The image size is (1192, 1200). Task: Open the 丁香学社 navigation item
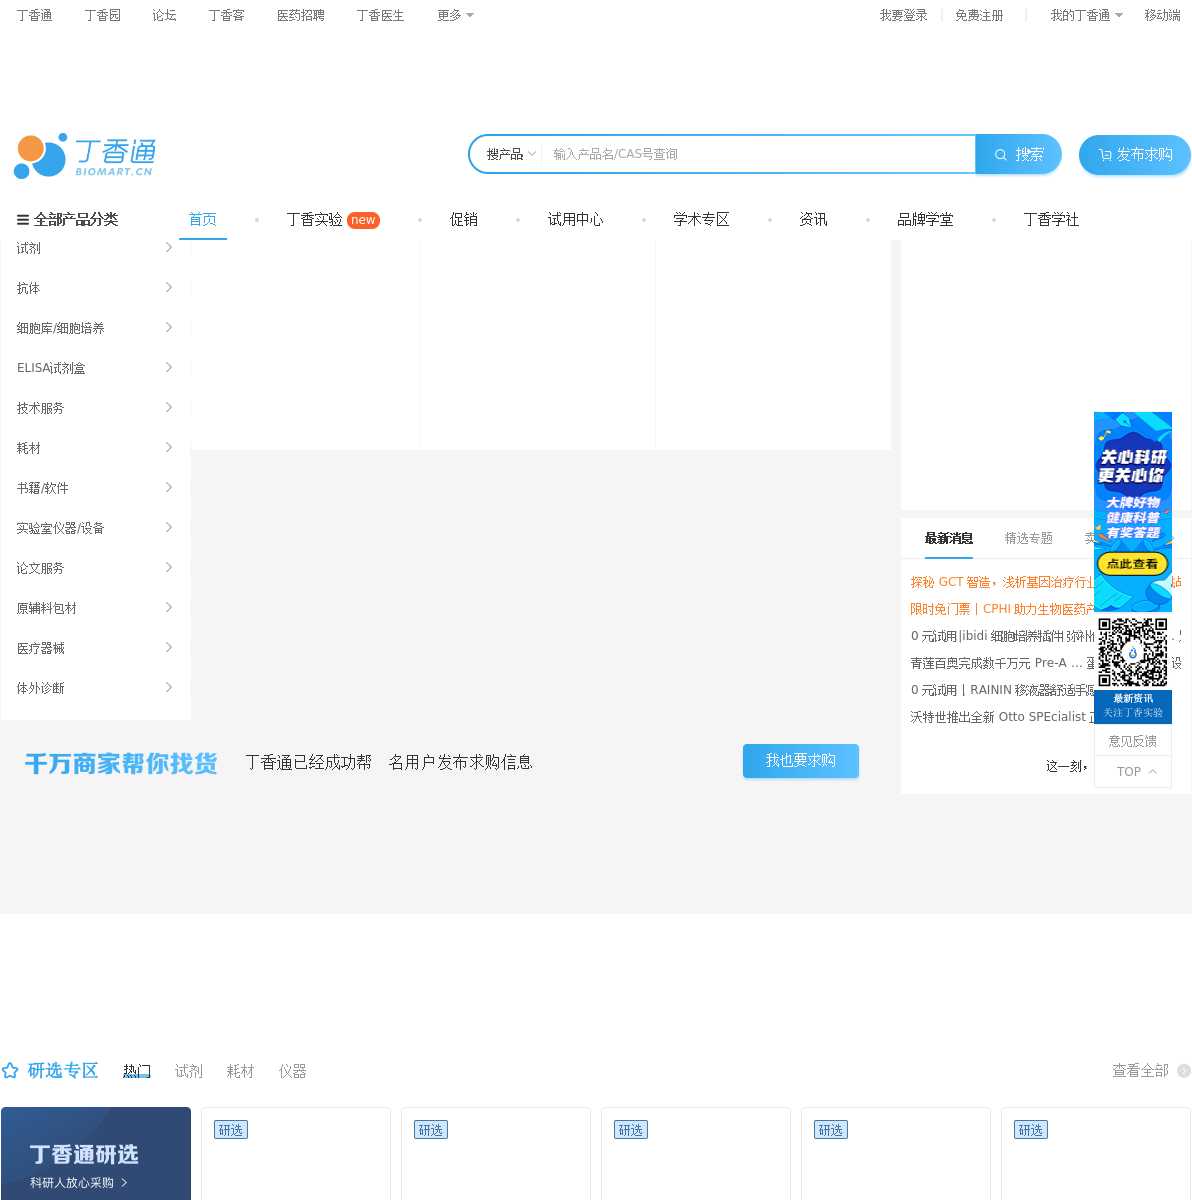[1051, 219]
